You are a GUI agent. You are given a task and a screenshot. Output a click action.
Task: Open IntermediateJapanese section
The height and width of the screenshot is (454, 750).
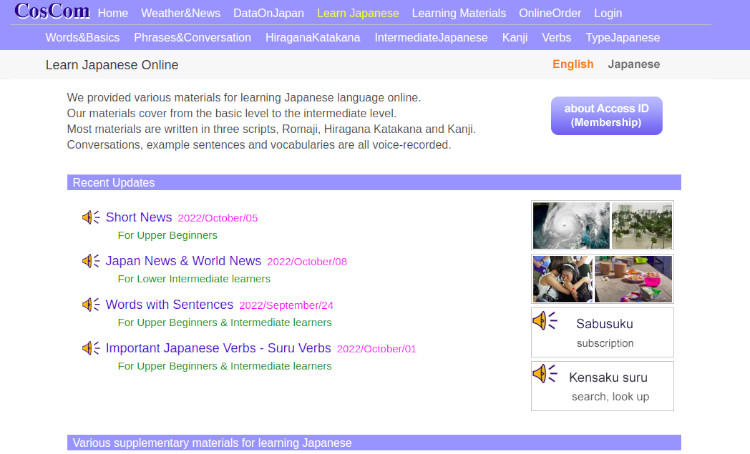[431, 37]
